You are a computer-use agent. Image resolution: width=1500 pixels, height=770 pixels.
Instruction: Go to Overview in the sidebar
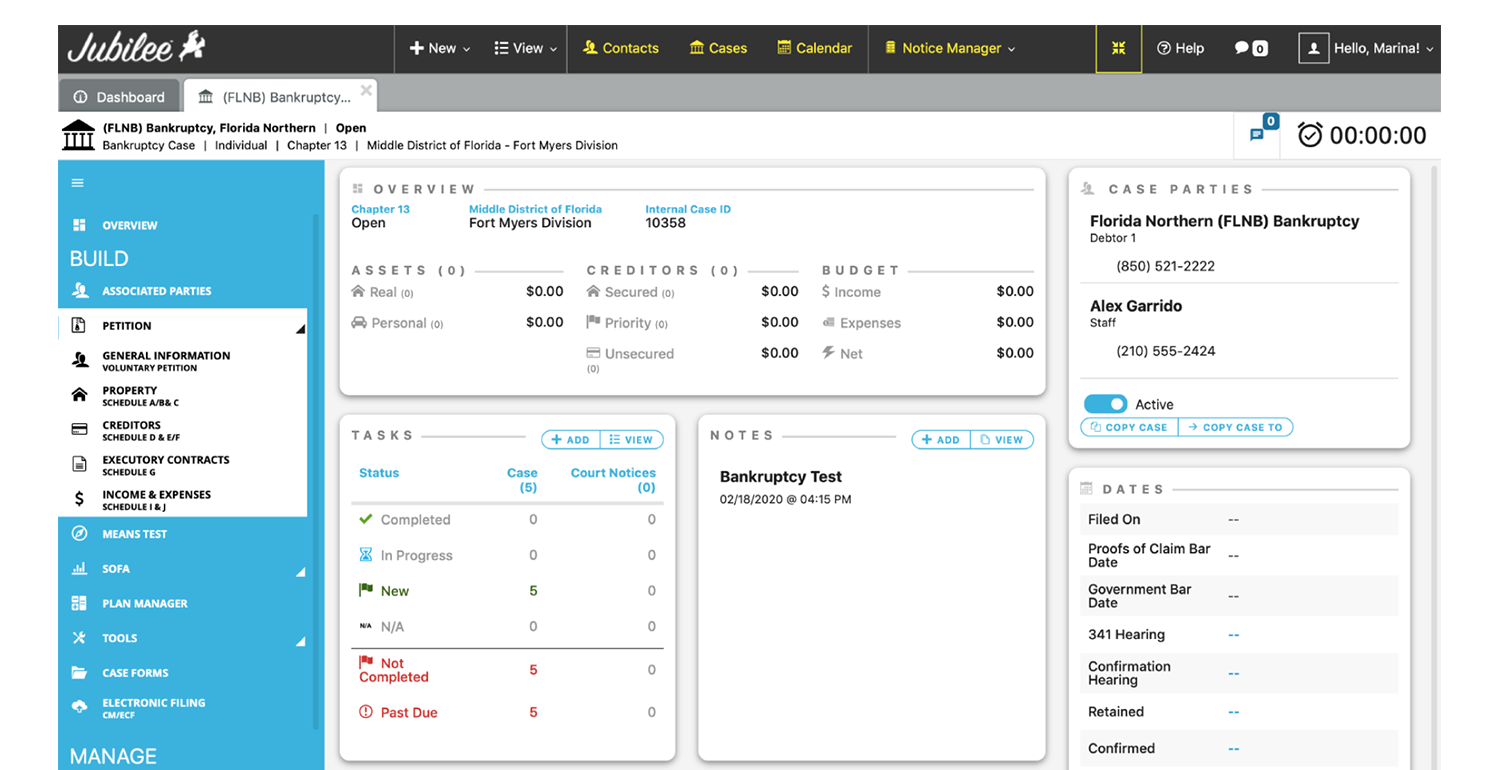[x=130, y=226]
